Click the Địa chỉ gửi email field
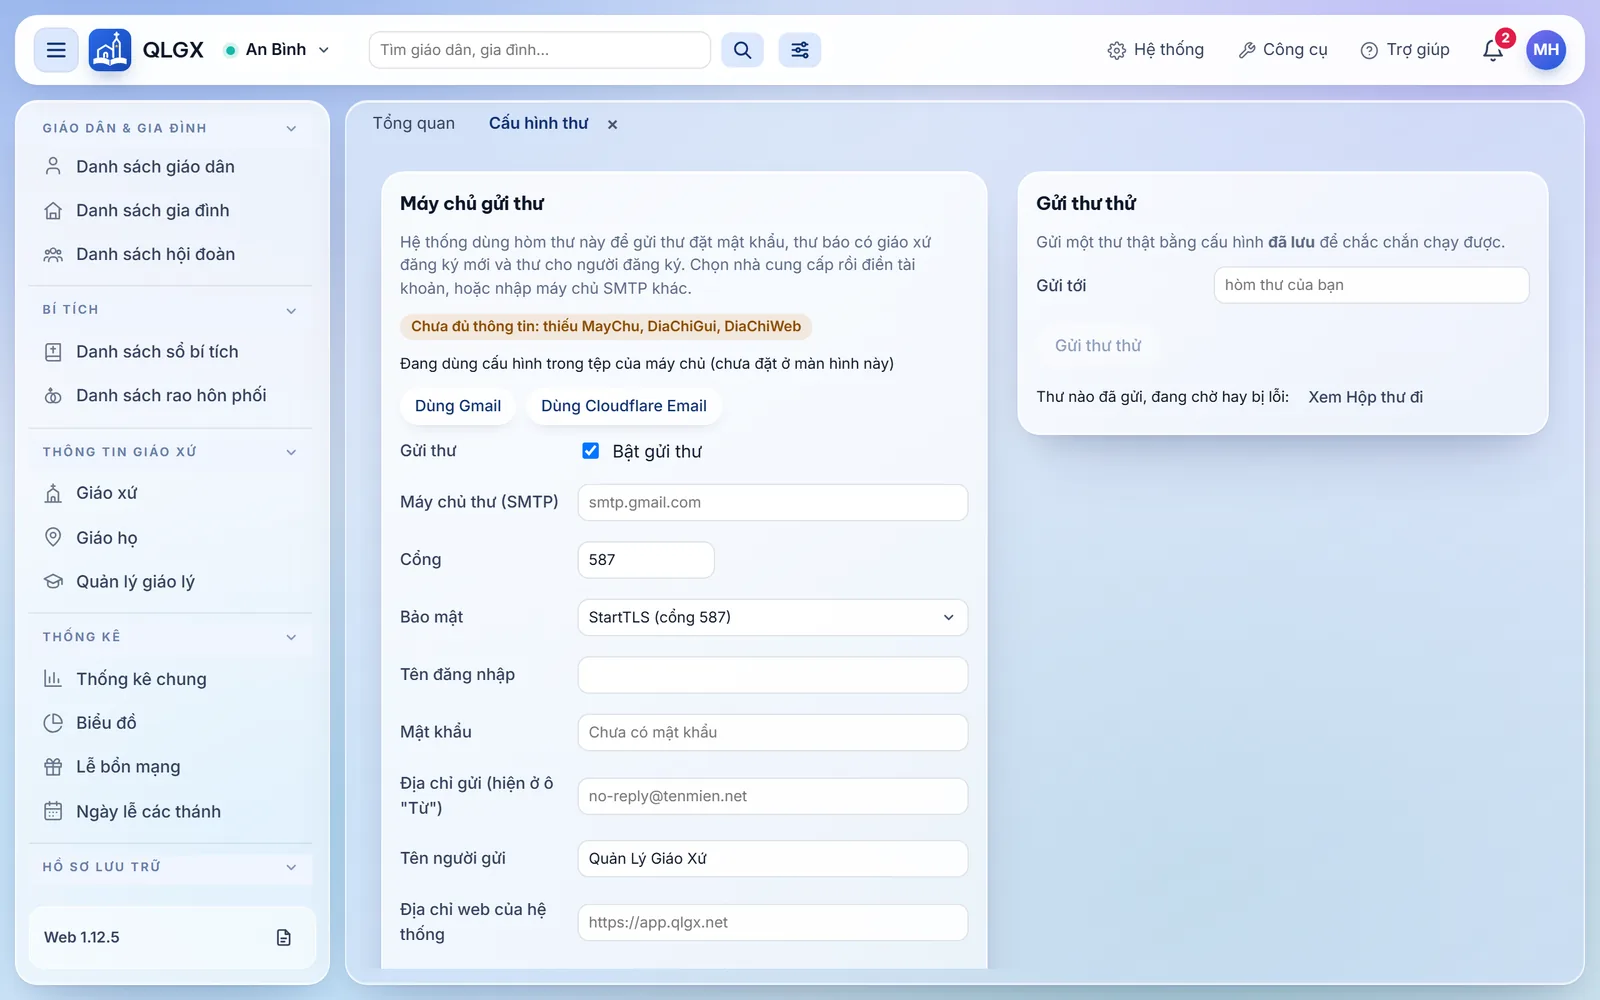The height and width of the screenshot is (1000, 1600). (773, 796)
